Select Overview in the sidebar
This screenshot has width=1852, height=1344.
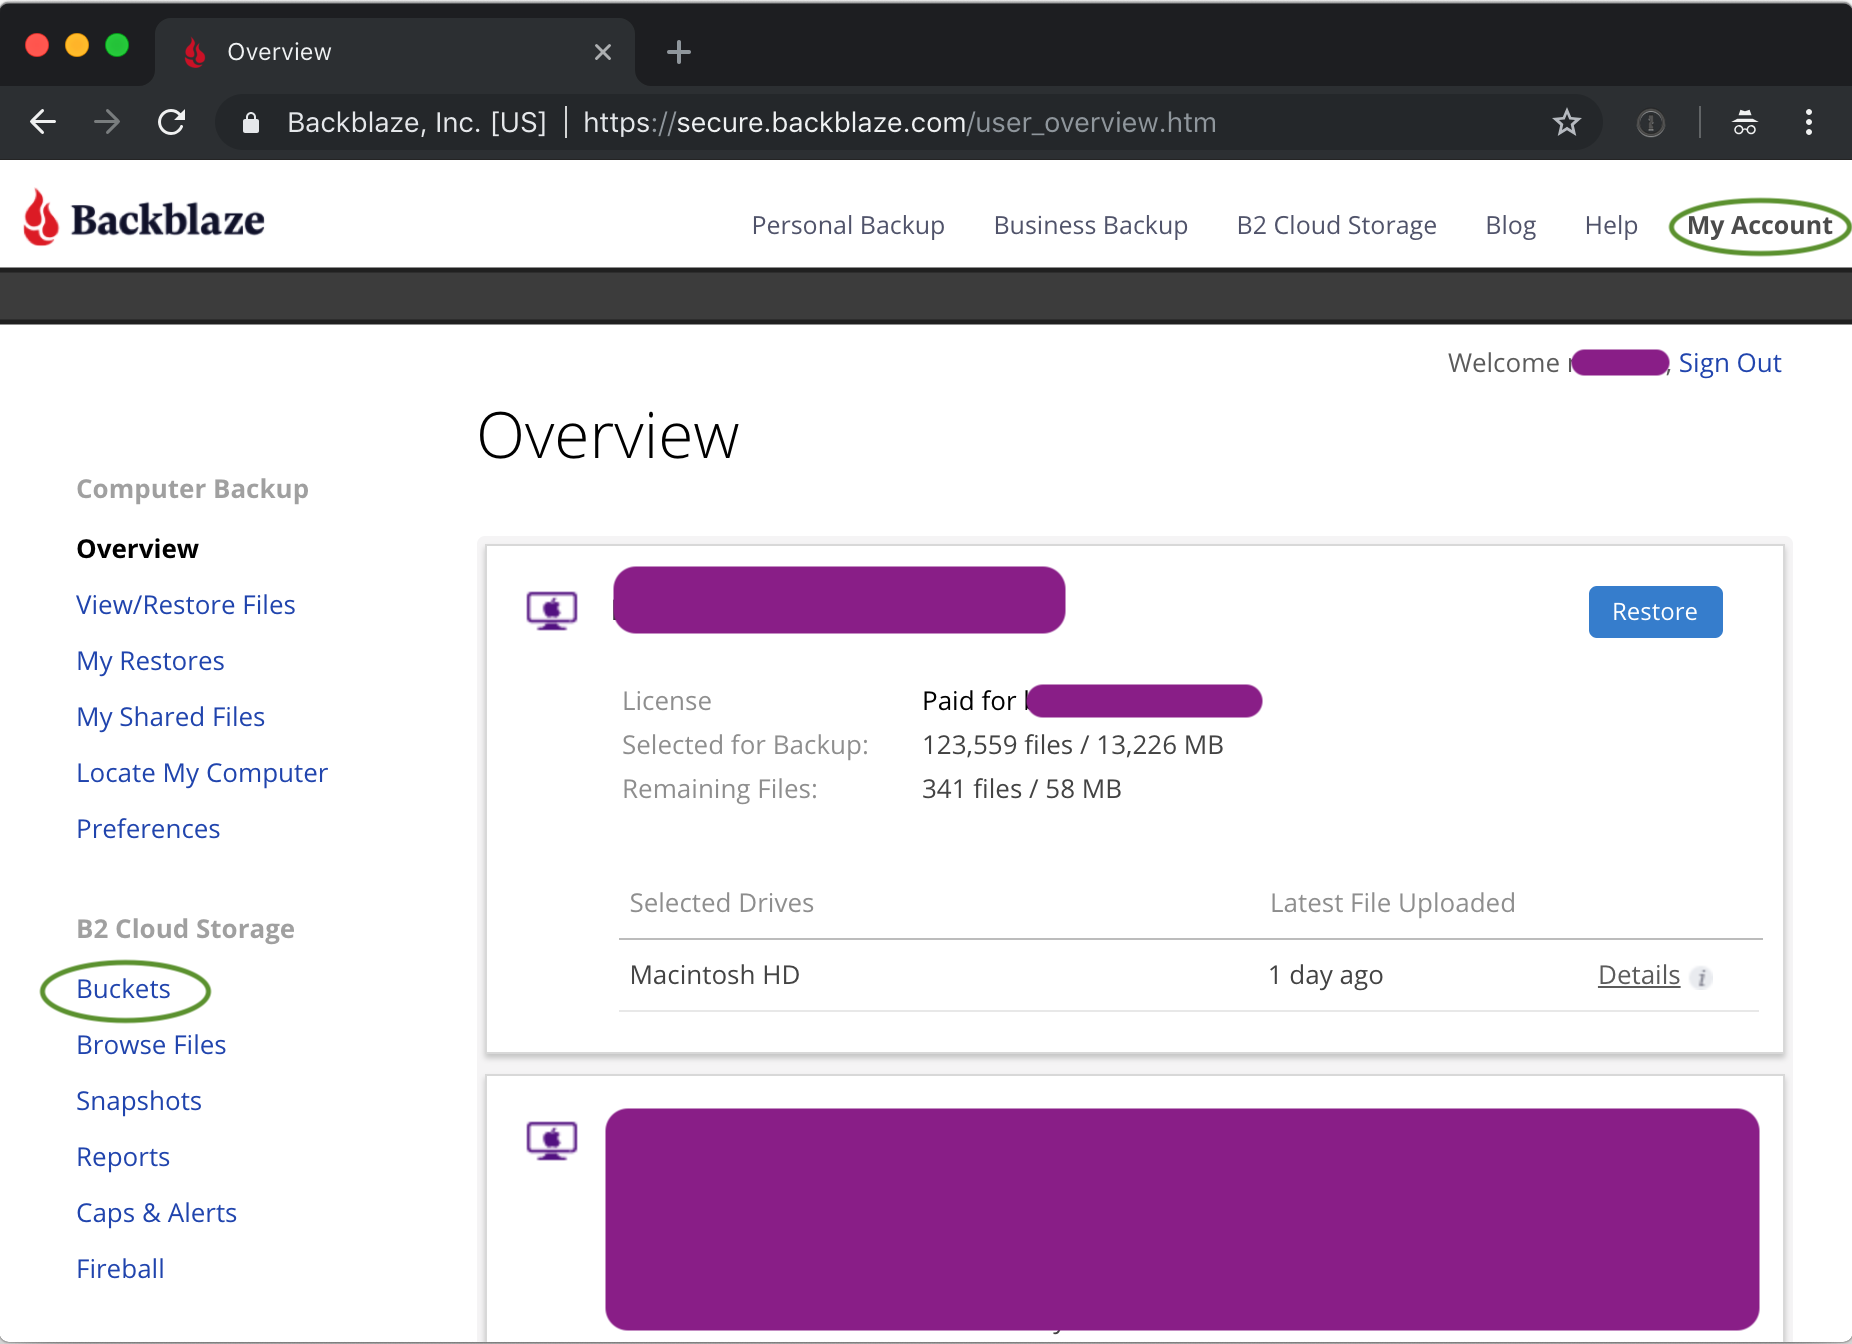(138, 548)
